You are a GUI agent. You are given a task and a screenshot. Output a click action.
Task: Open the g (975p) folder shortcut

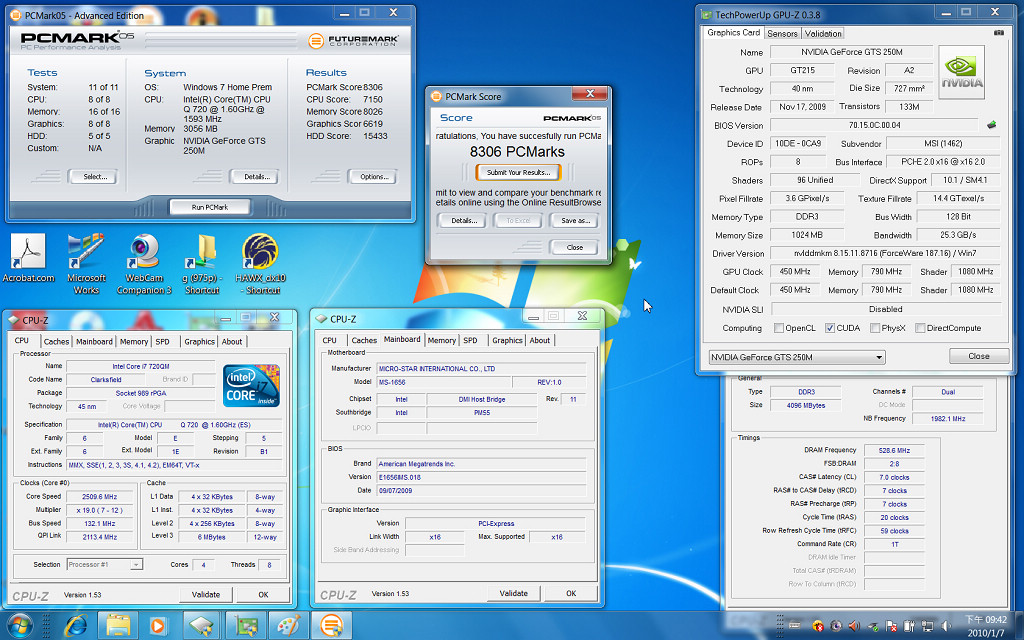click(202, 263)
